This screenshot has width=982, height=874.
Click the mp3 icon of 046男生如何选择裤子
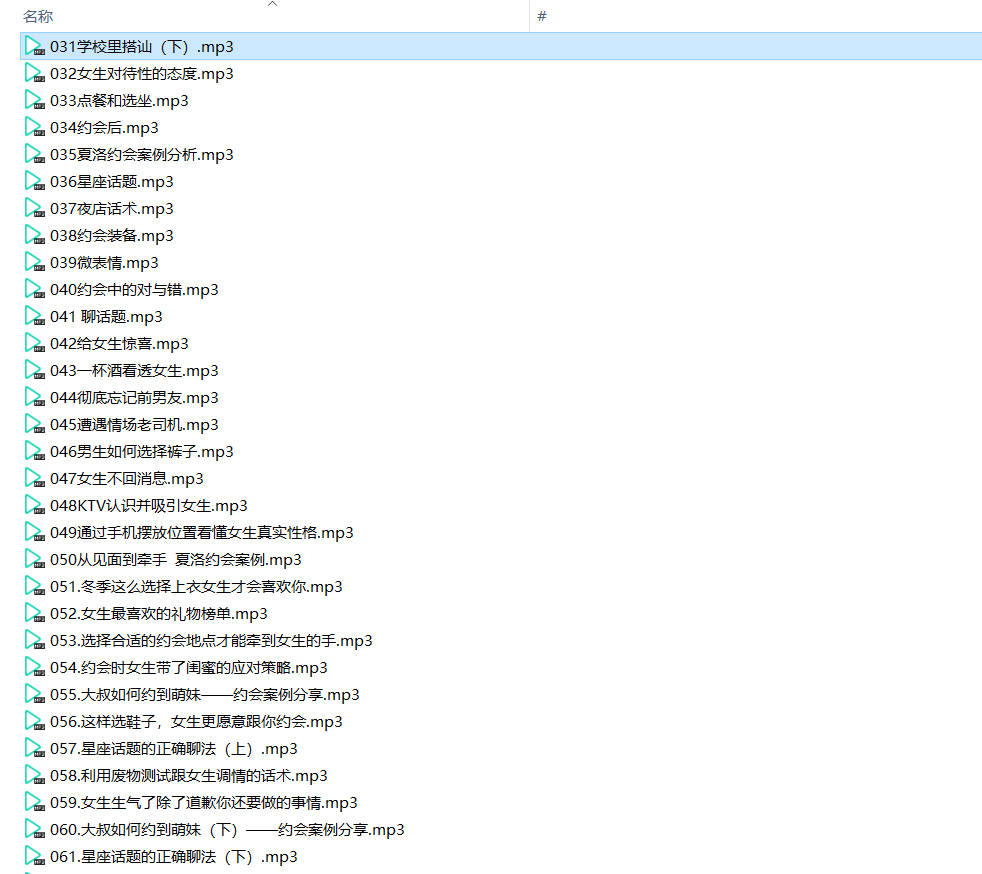[34, 450]
